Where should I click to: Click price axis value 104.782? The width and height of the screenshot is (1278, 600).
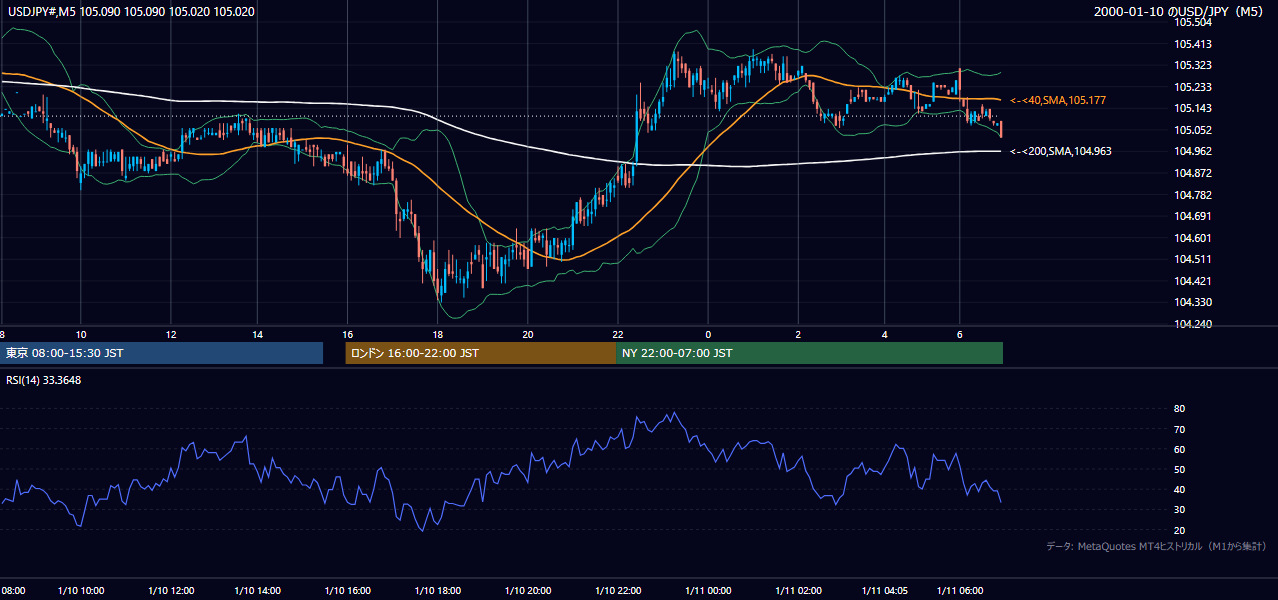coord(1193,195)
